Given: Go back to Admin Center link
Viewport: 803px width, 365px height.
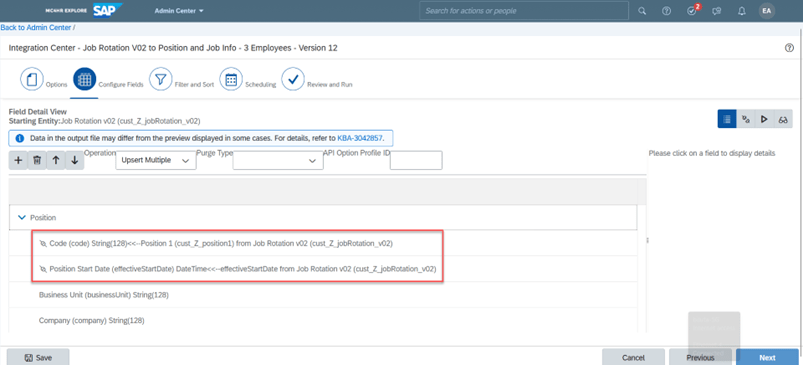Looking at the screenshot, I should click(35, 28).
